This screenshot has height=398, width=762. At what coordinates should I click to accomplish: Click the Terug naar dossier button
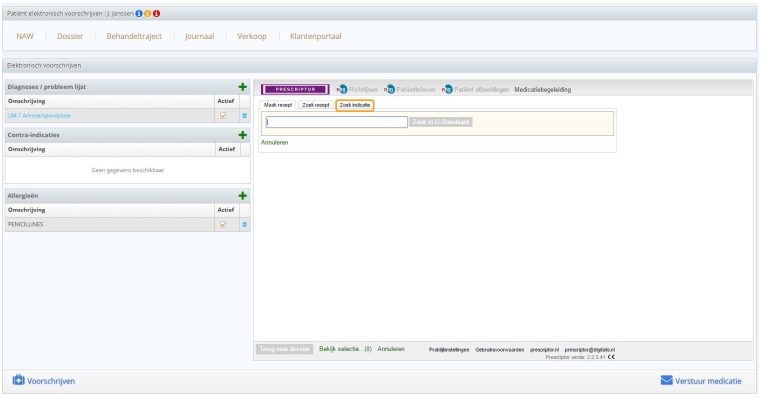tap(284, 349)
